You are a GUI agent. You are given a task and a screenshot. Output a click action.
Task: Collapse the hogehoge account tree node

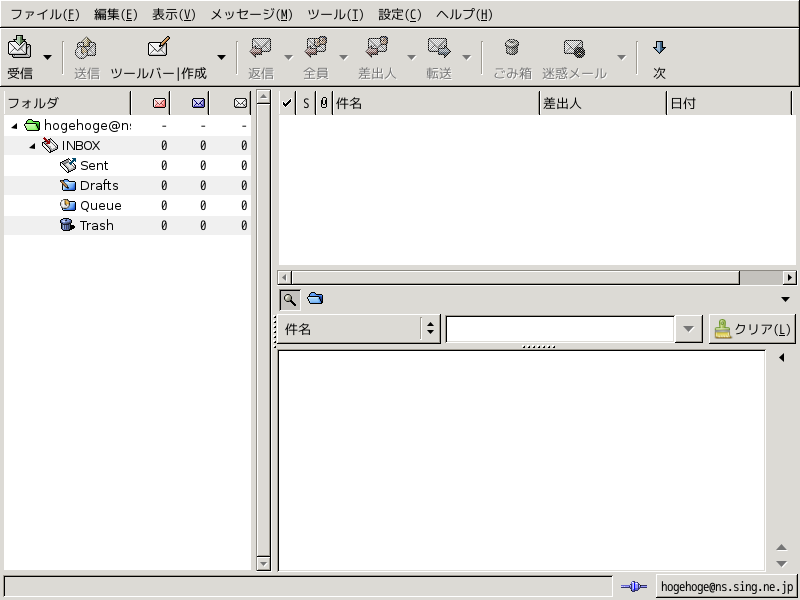coord(14,126)
